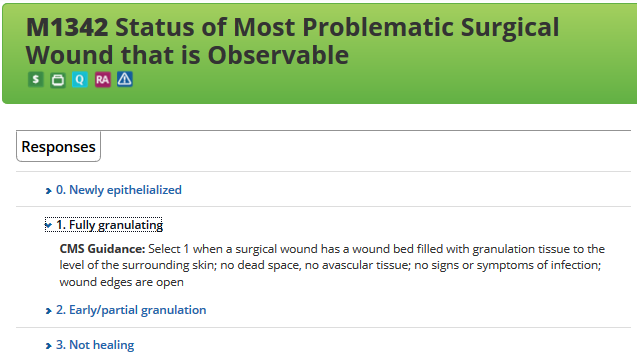Expand arrow beside Not healing
Image resolution: width=637 pixels, height=364 pixels.
coord(48,346)
